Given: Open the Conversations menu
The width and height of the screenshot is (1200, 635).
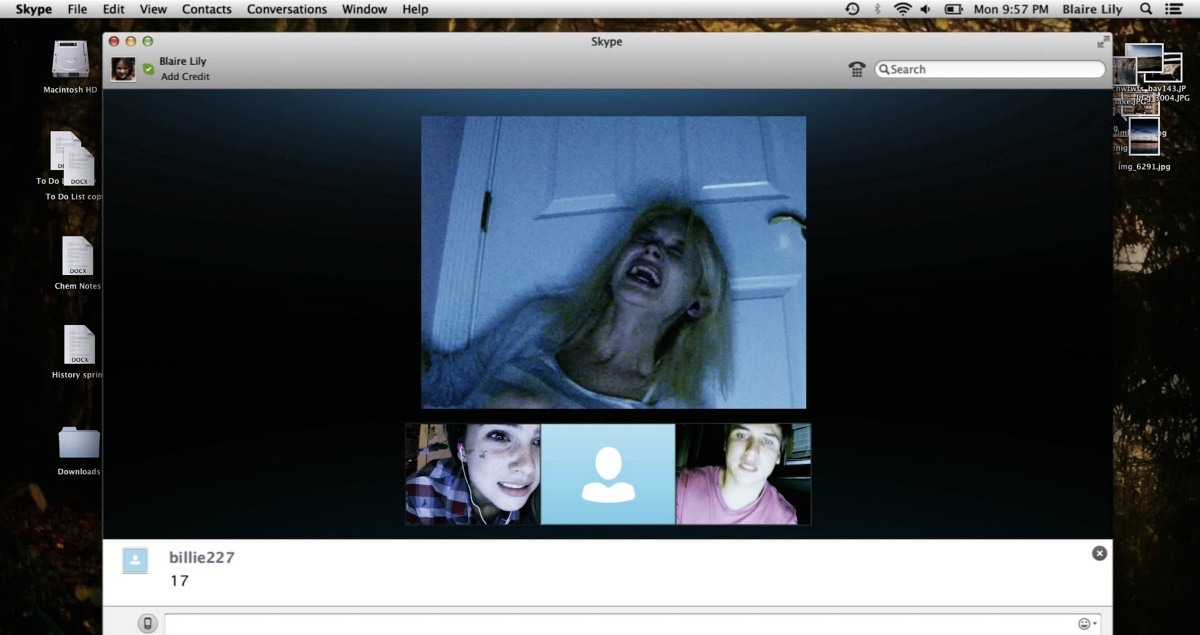Looking at the screenshot, I should [287, 9].
